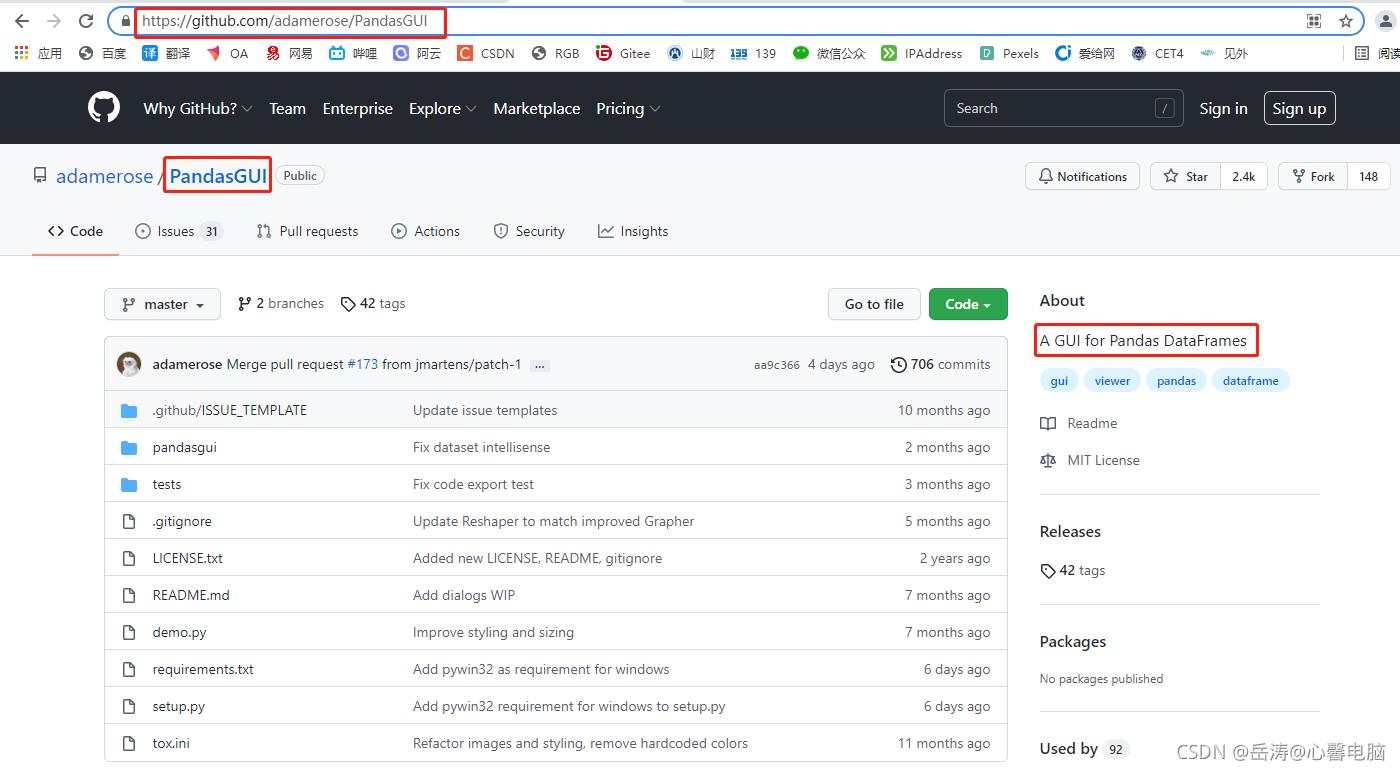Screen dimensions: 1400x770
Task: Open the 微信公众 bookmark
Action: 829,53
